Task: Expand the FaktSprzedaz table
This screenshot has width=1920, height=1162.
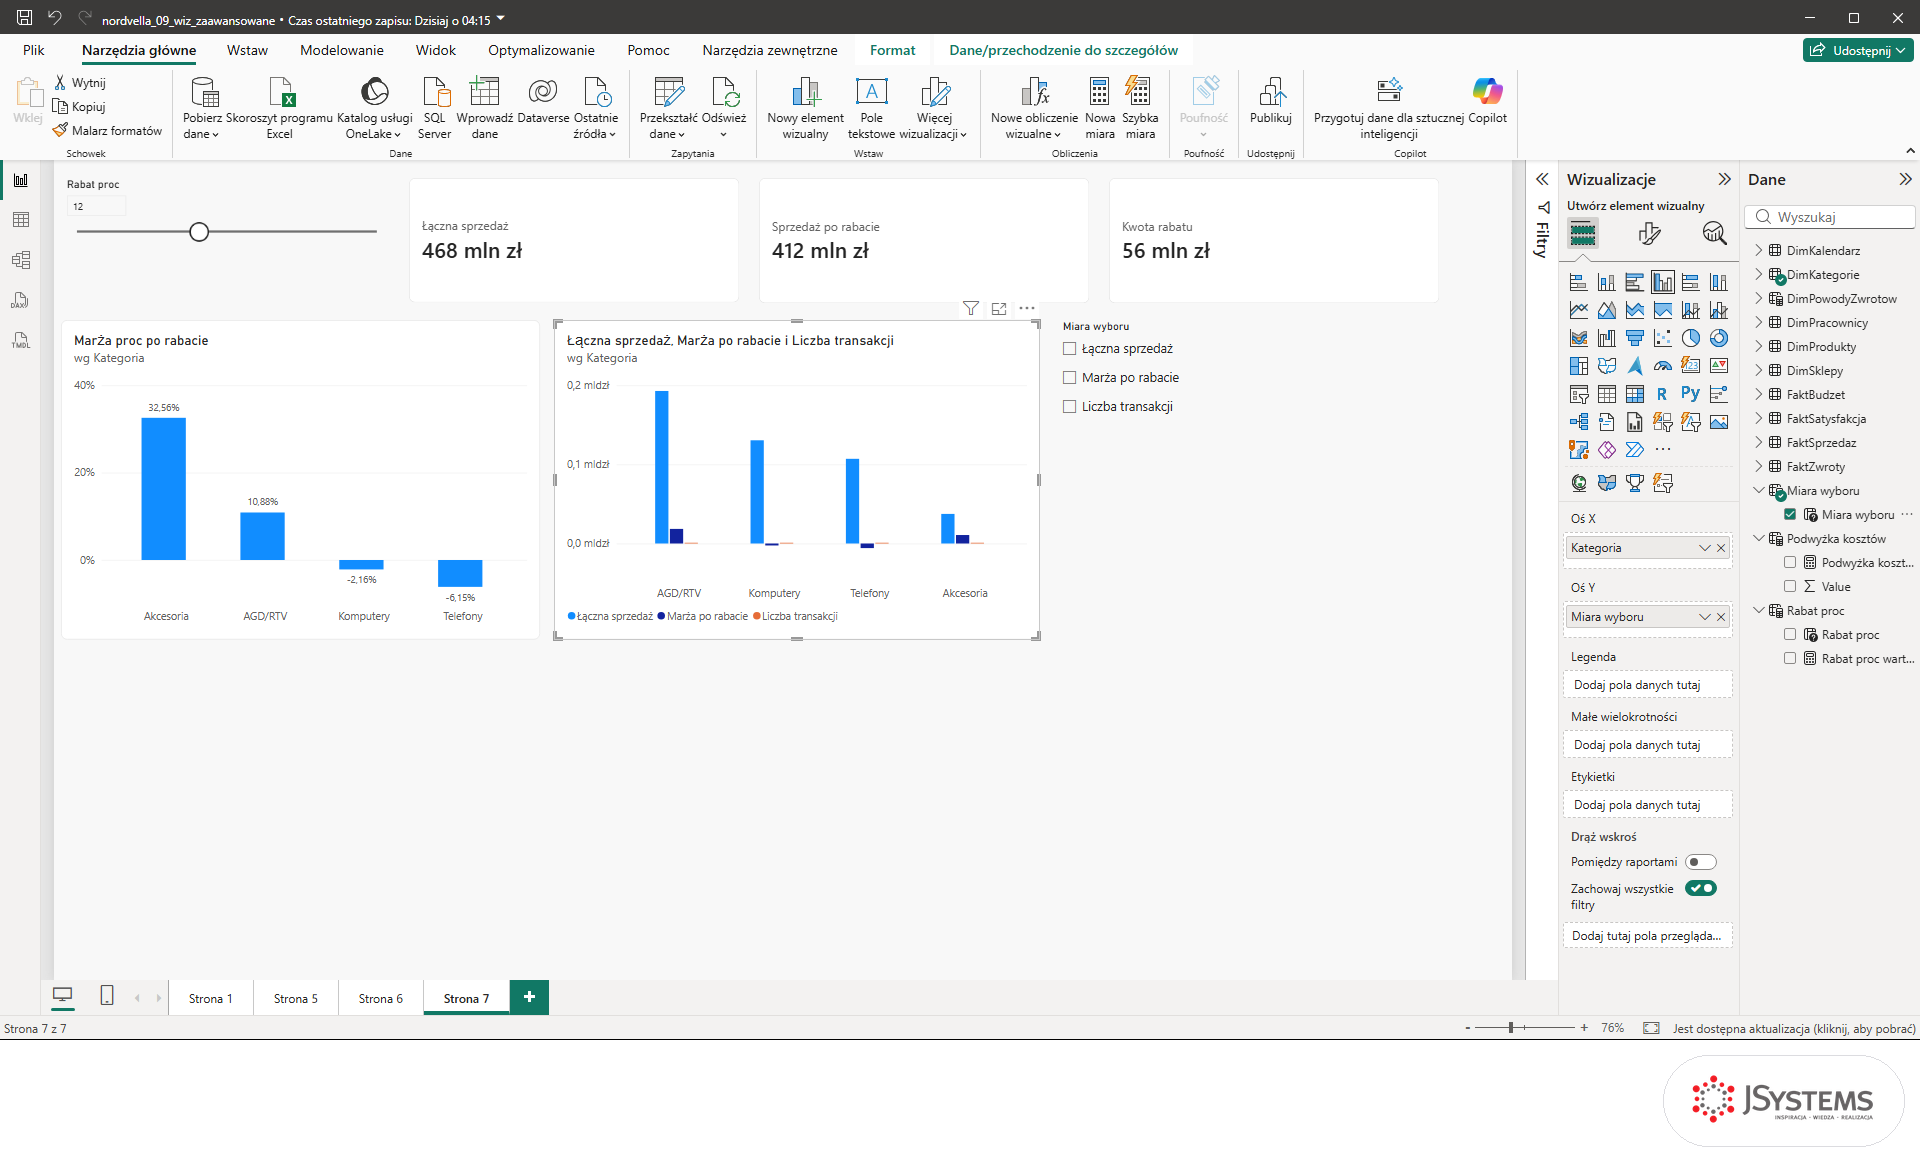Action: (1759, 443)
